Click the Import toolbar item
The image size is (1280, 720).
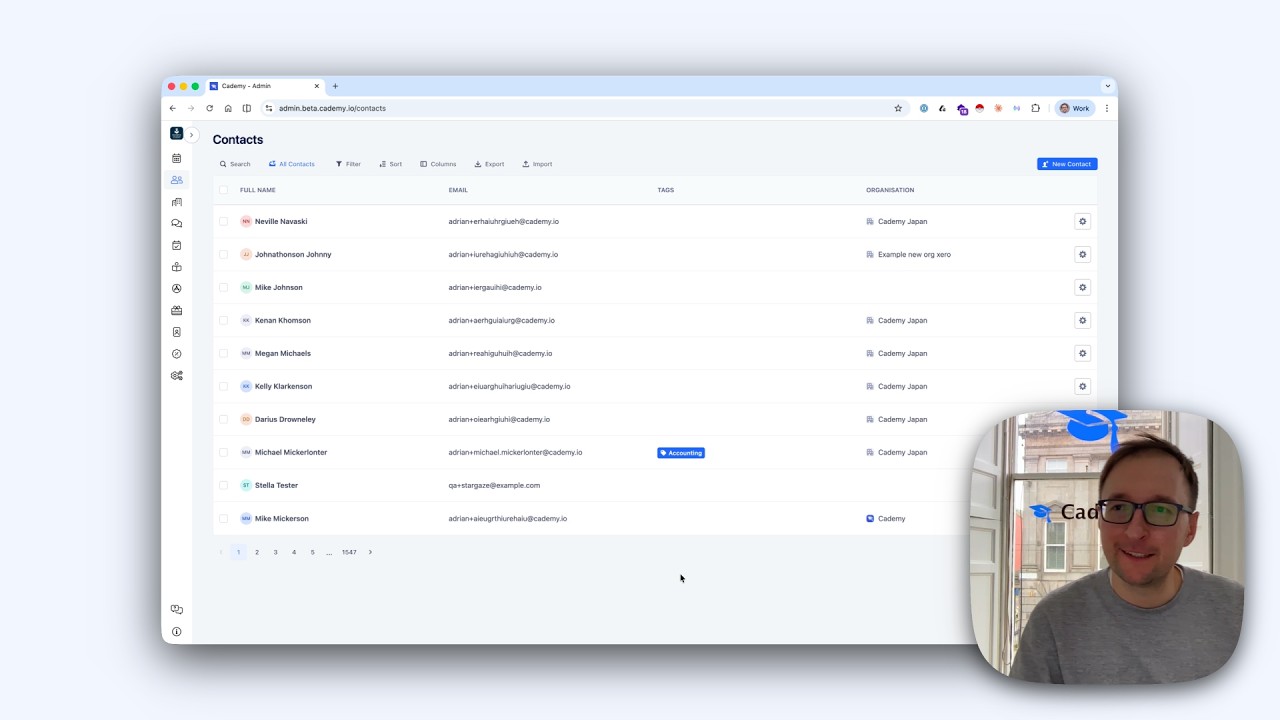(x=537, y=164)
